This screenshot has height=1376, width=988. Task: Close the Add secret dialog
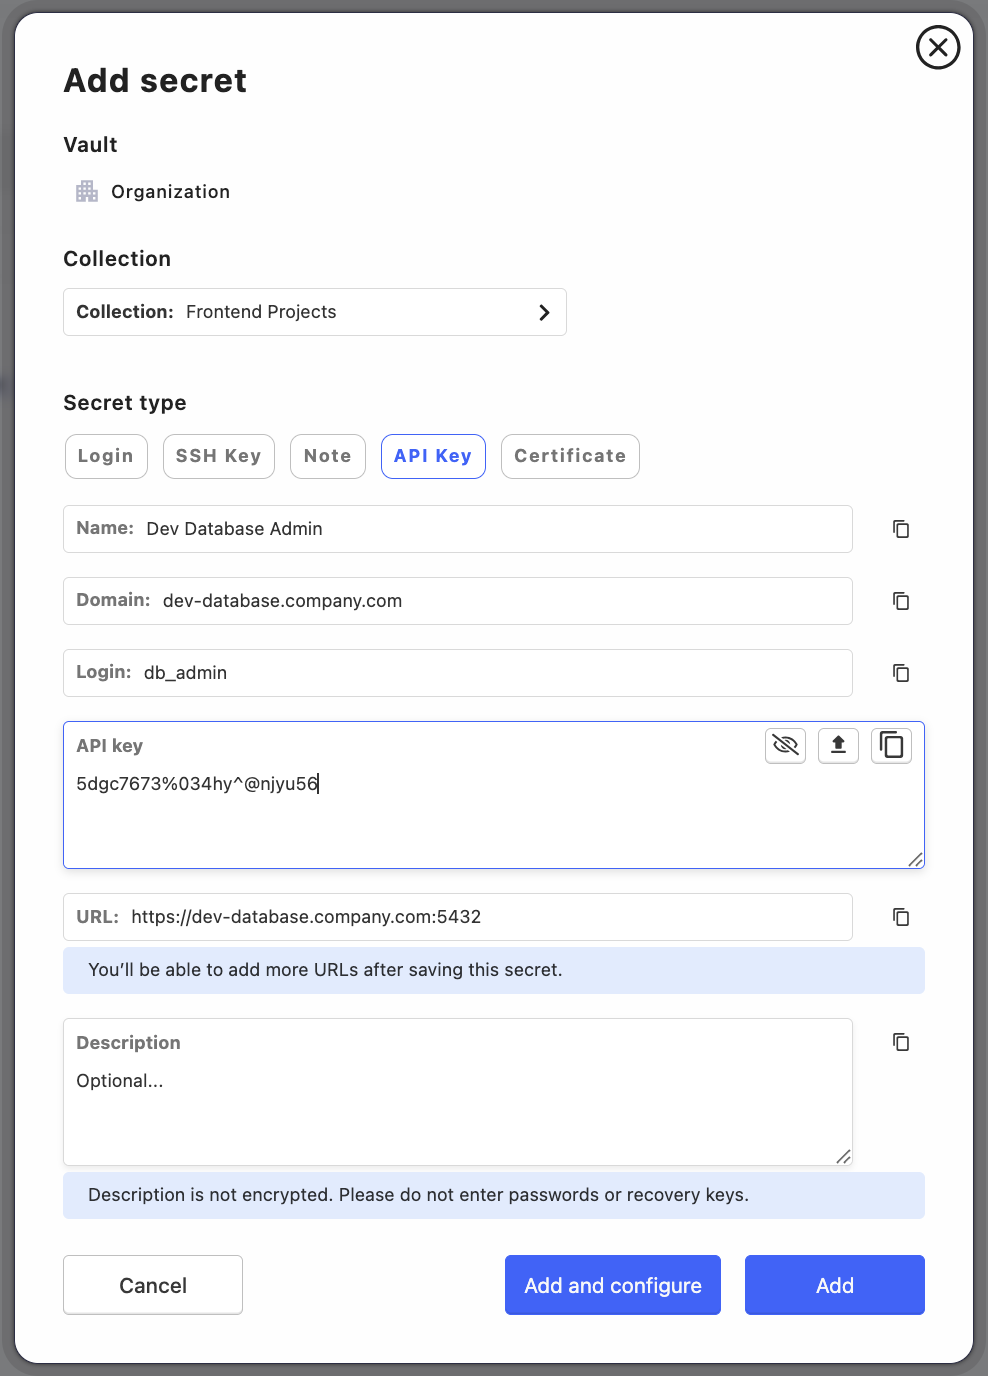tap(938, 47)
